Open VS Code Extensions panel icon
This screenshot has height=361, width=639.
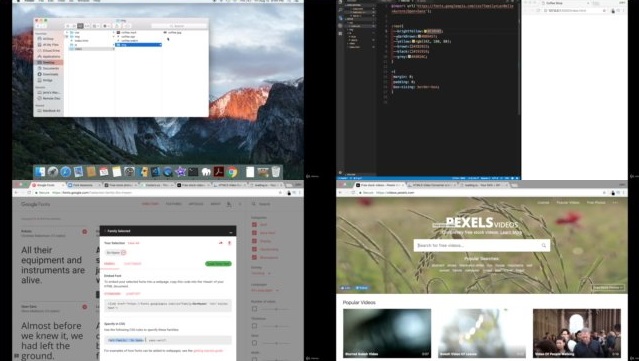(340, 33)
